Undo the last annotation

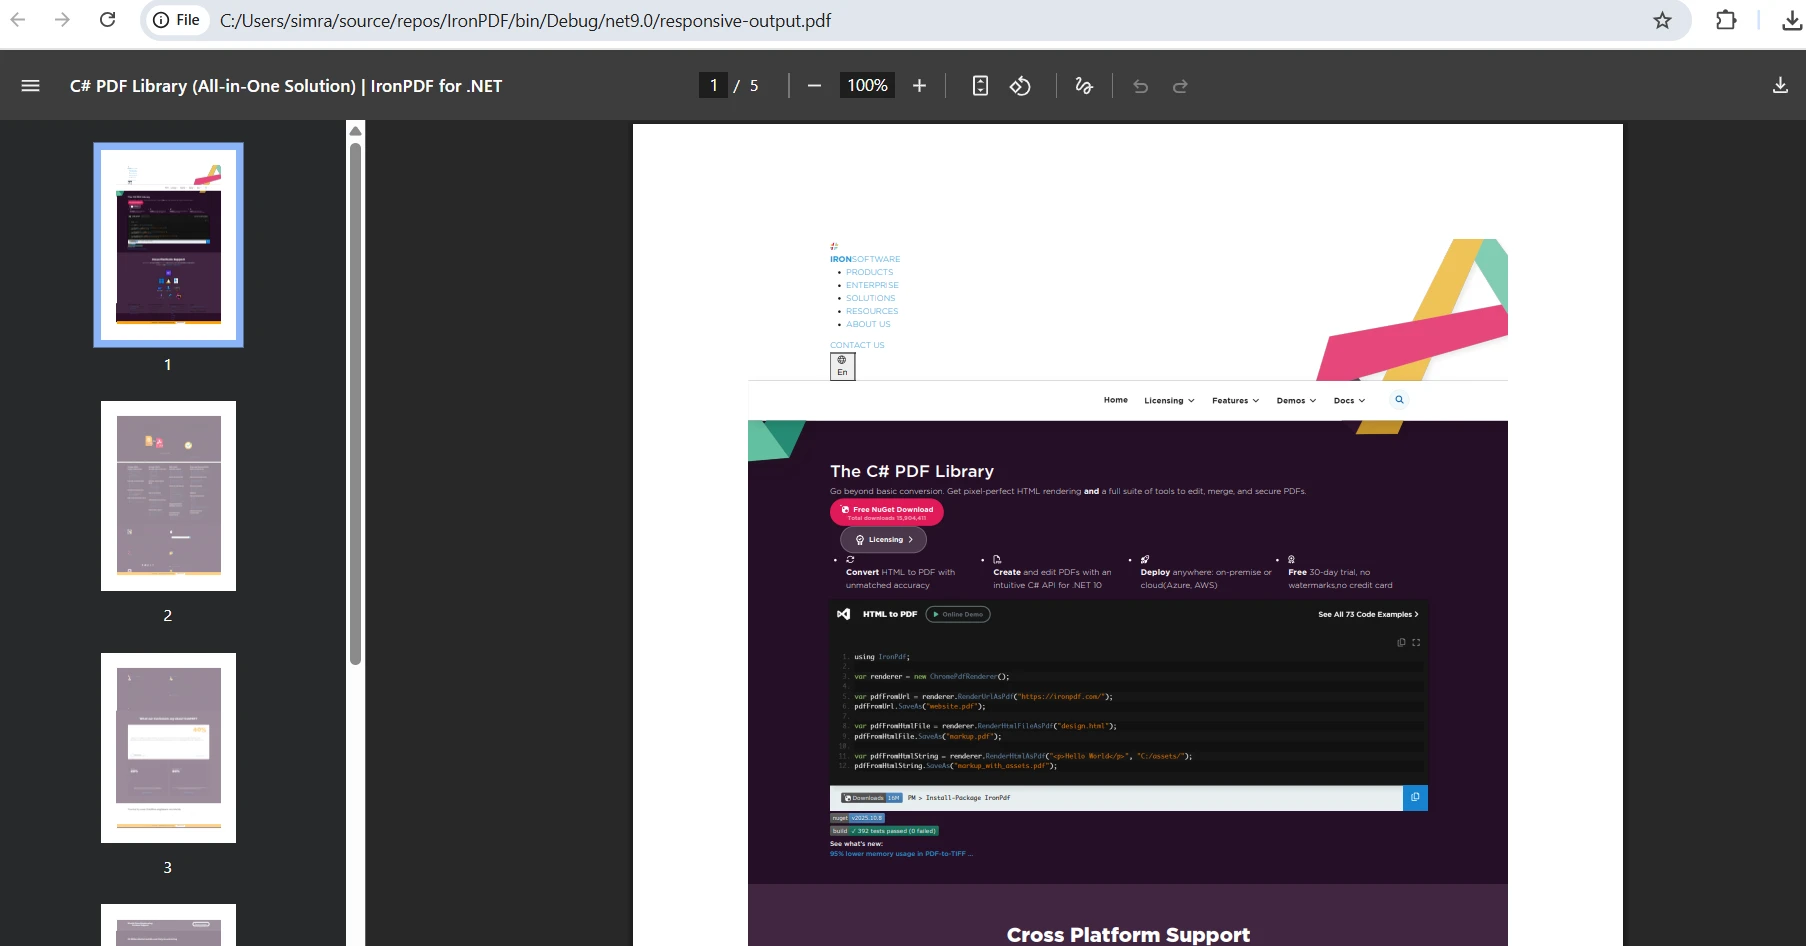click(x=1141, y=87)
